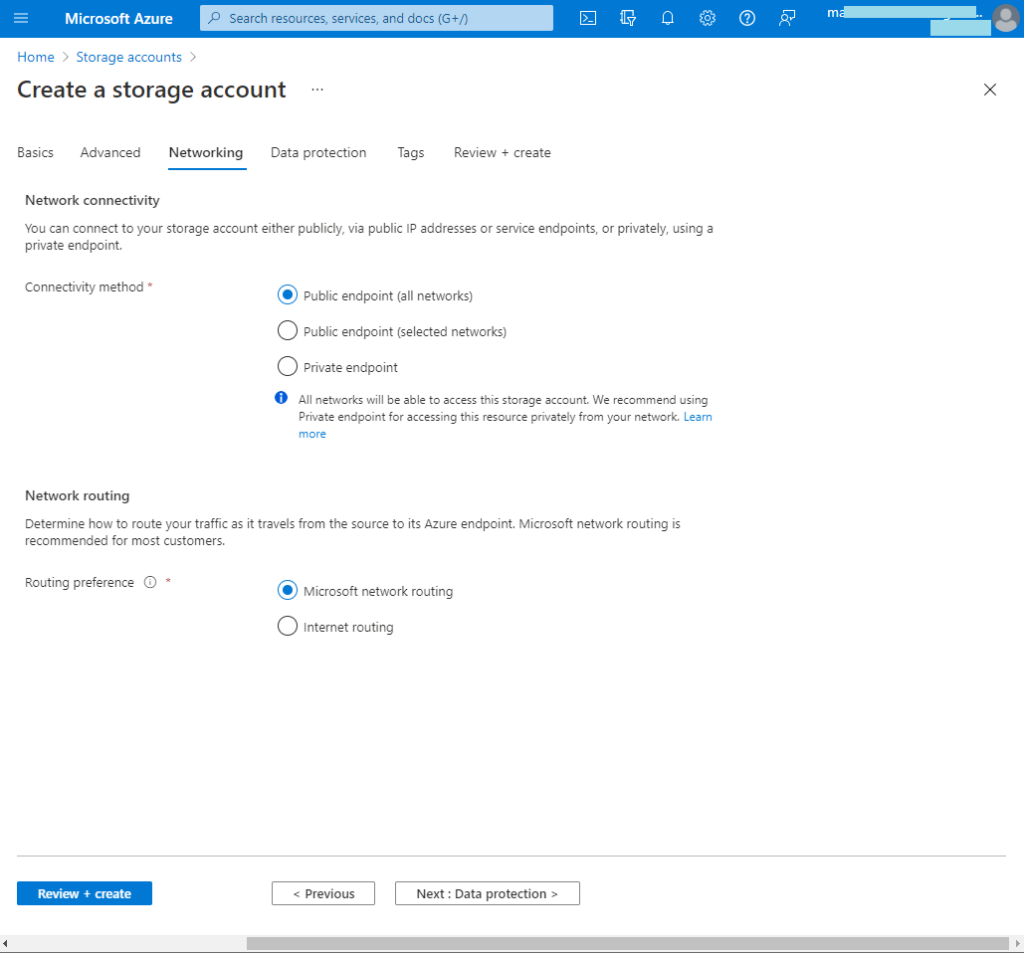Open the Learn more link about private endpoints
This screenshot has height=953, width=1024.
pyautogui.click(x=698, y=417)
